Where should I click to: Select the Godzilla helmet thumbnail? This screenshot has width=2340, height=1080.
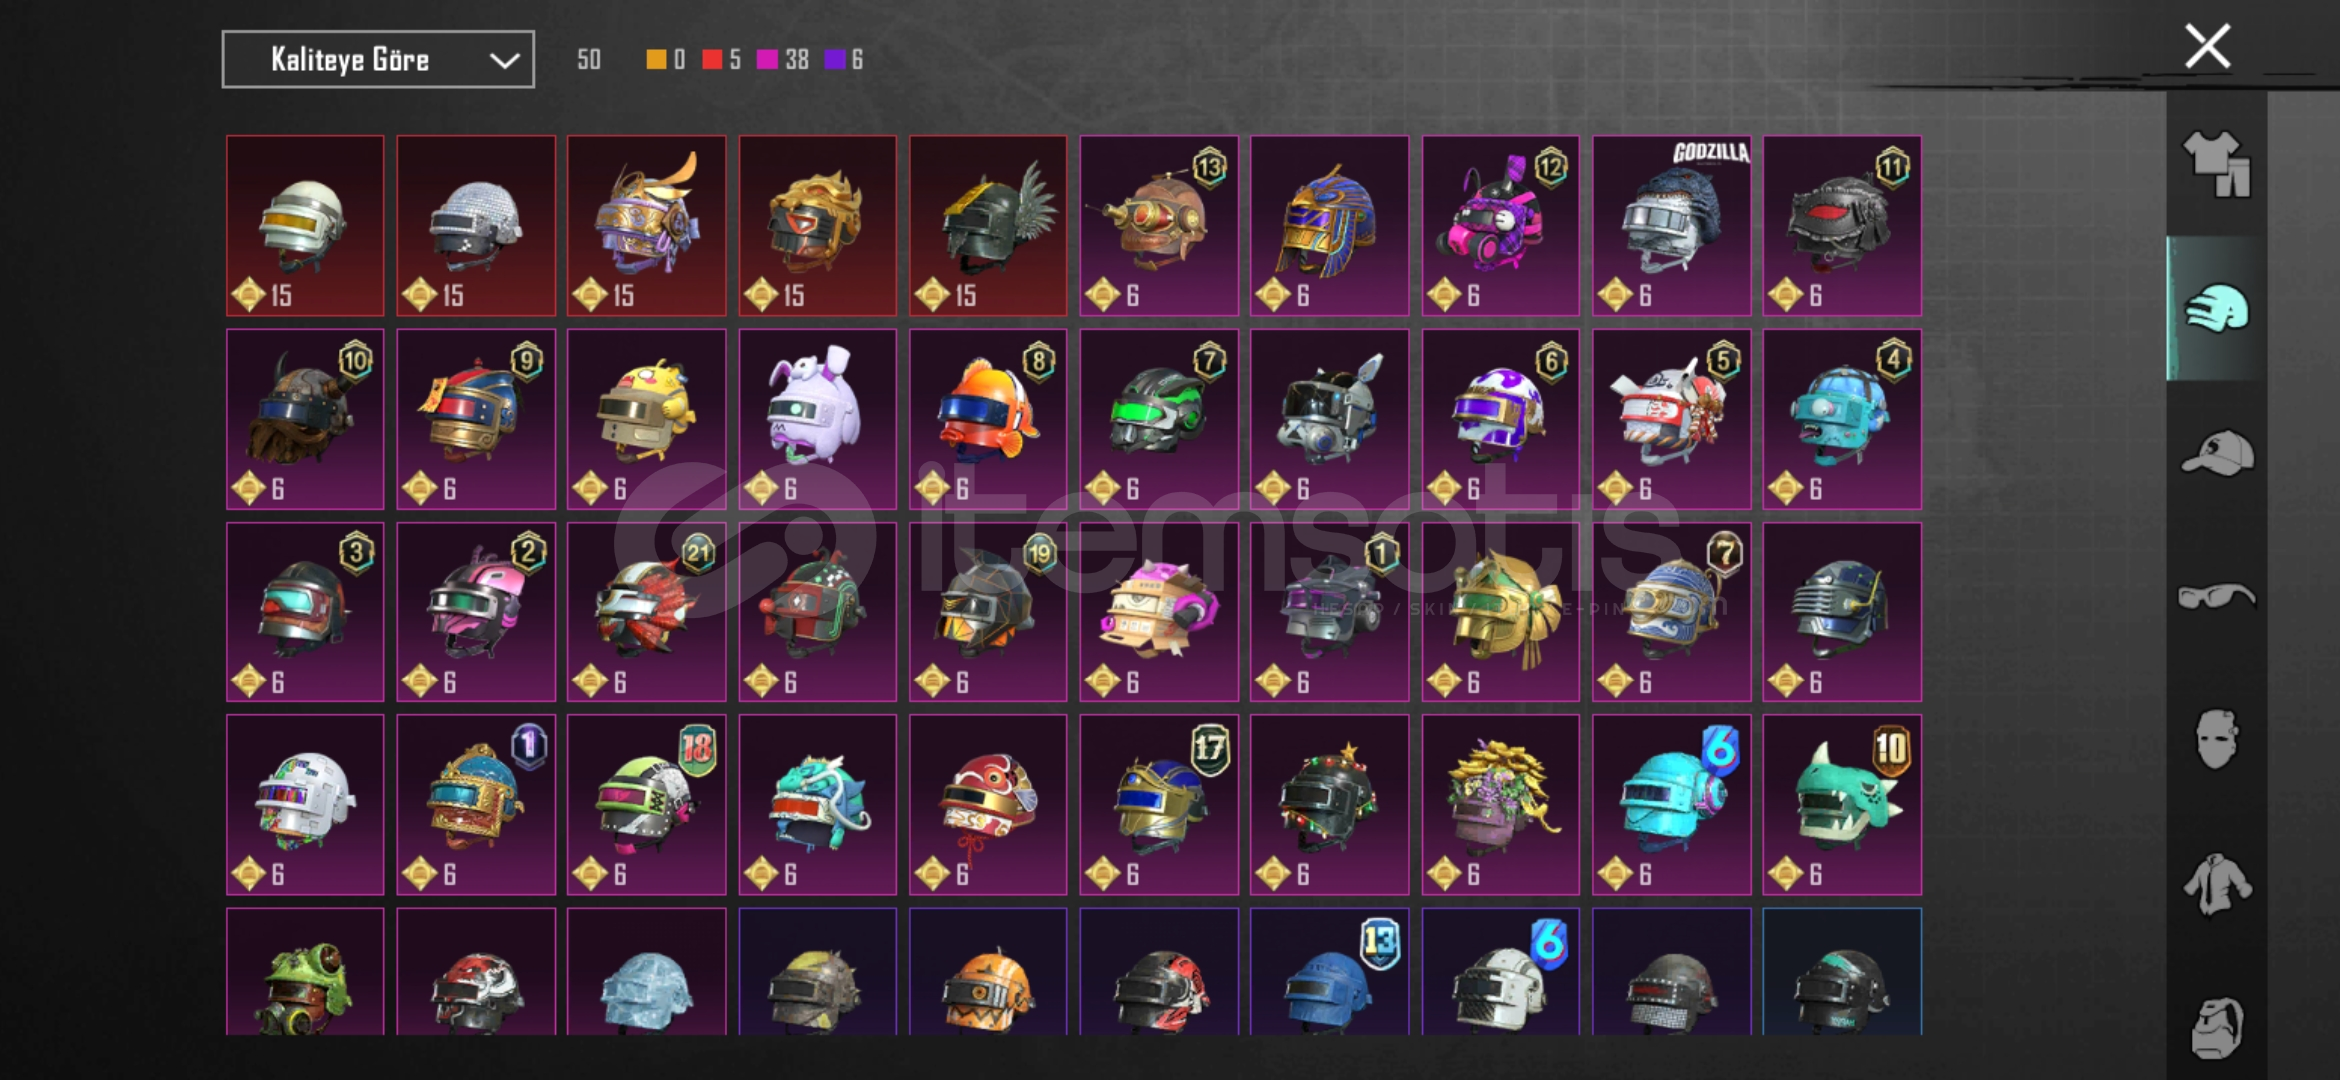pos(1671,226)
